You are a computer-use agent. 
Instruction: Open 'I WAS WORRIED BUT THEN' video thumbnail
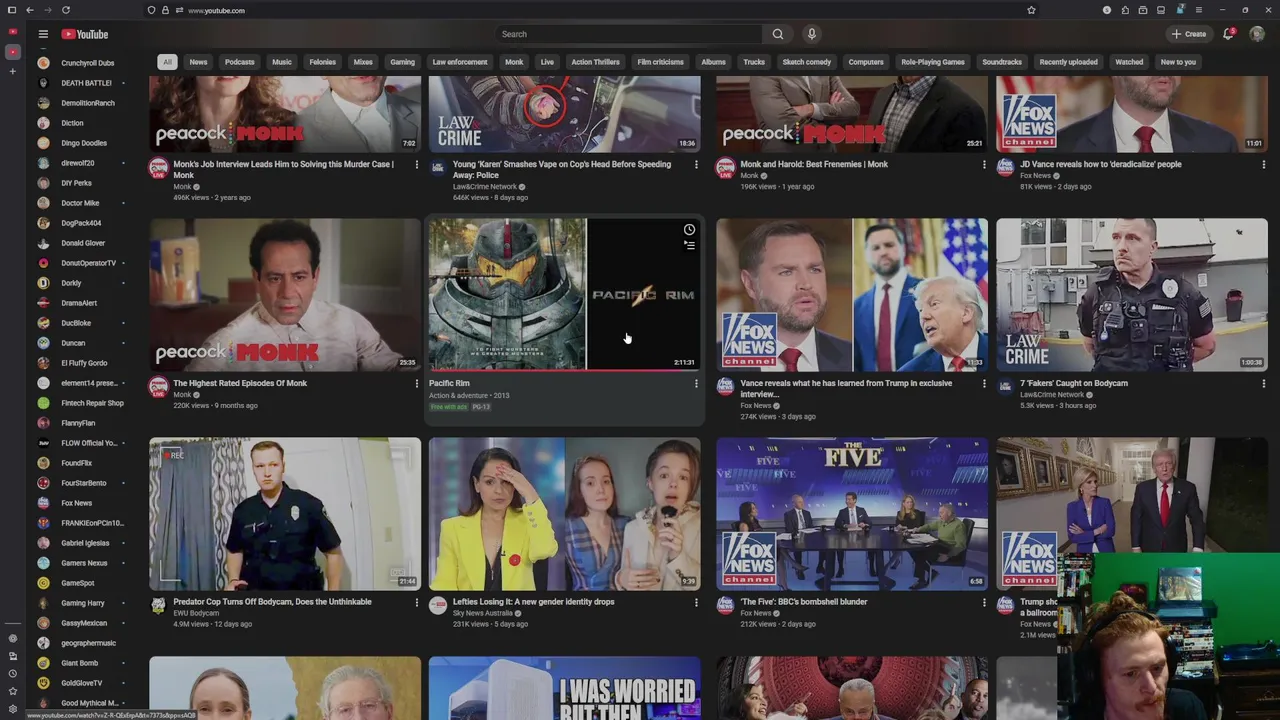565,688
